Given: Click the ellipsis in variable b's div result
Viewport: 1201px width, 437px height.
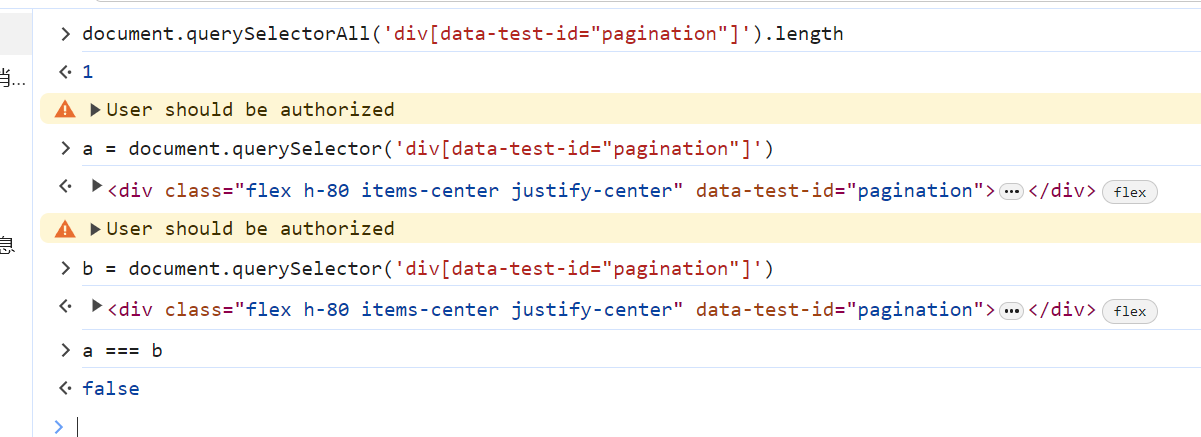Looking at the screenshot, I should point(1011,311).
